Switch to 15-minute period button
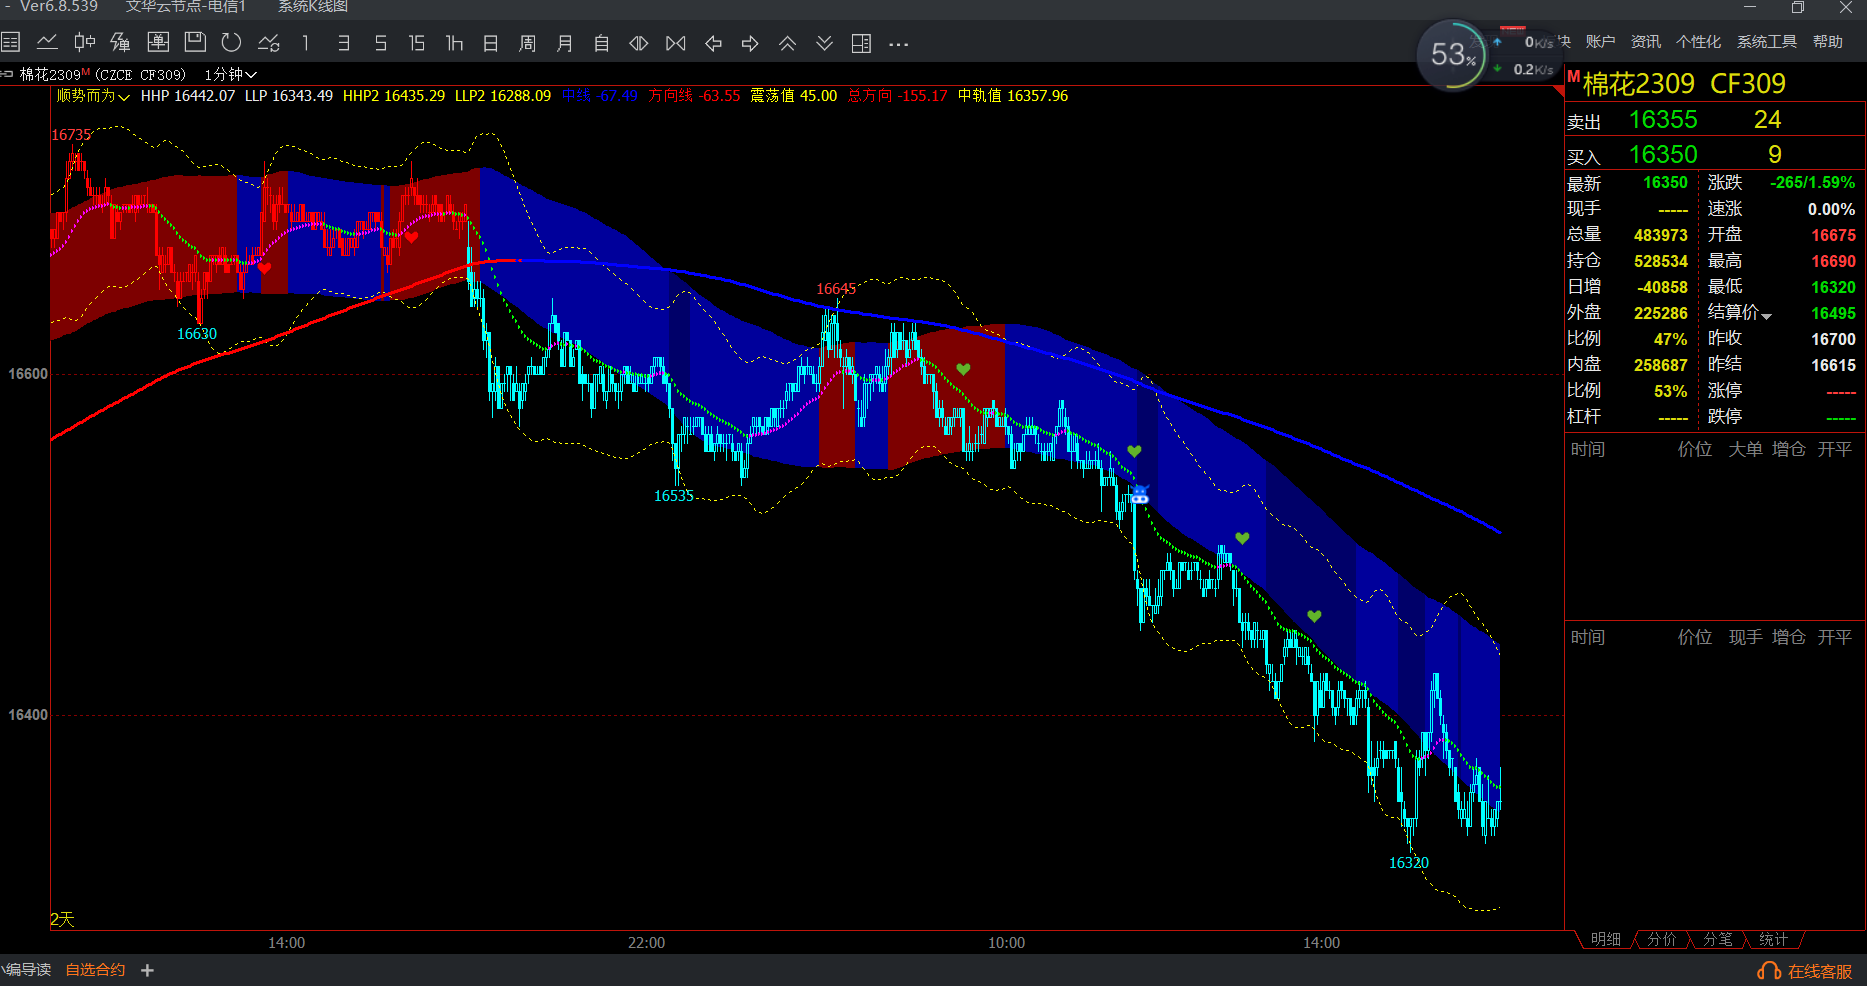 pos(417,43)
